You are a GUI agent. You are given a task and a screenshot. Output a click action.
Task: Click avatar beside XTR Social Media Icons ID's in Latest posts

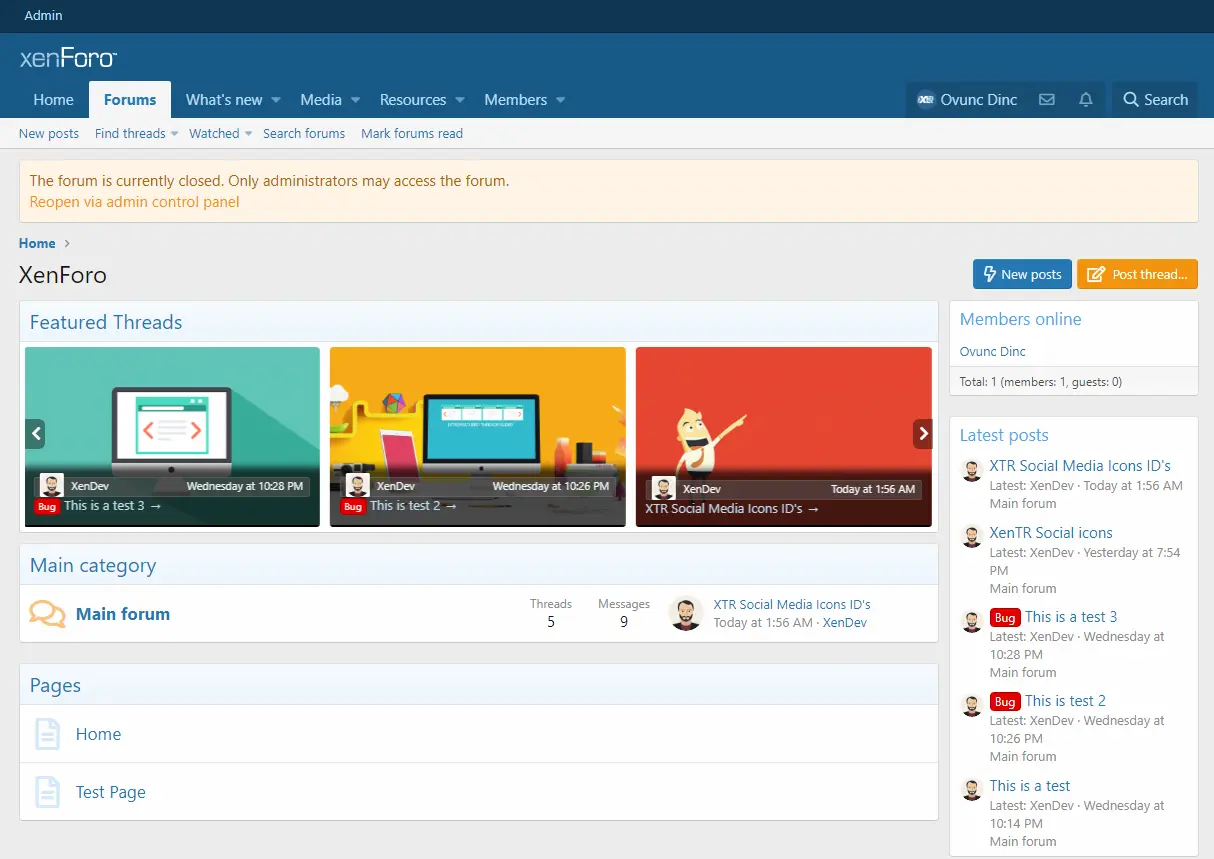(971, 471)
